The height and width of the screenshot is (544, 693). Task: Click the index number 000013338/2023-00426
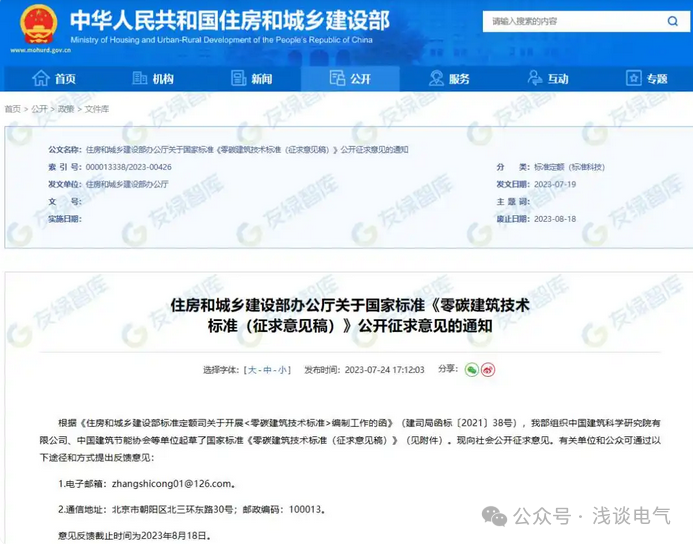[129, 167]
